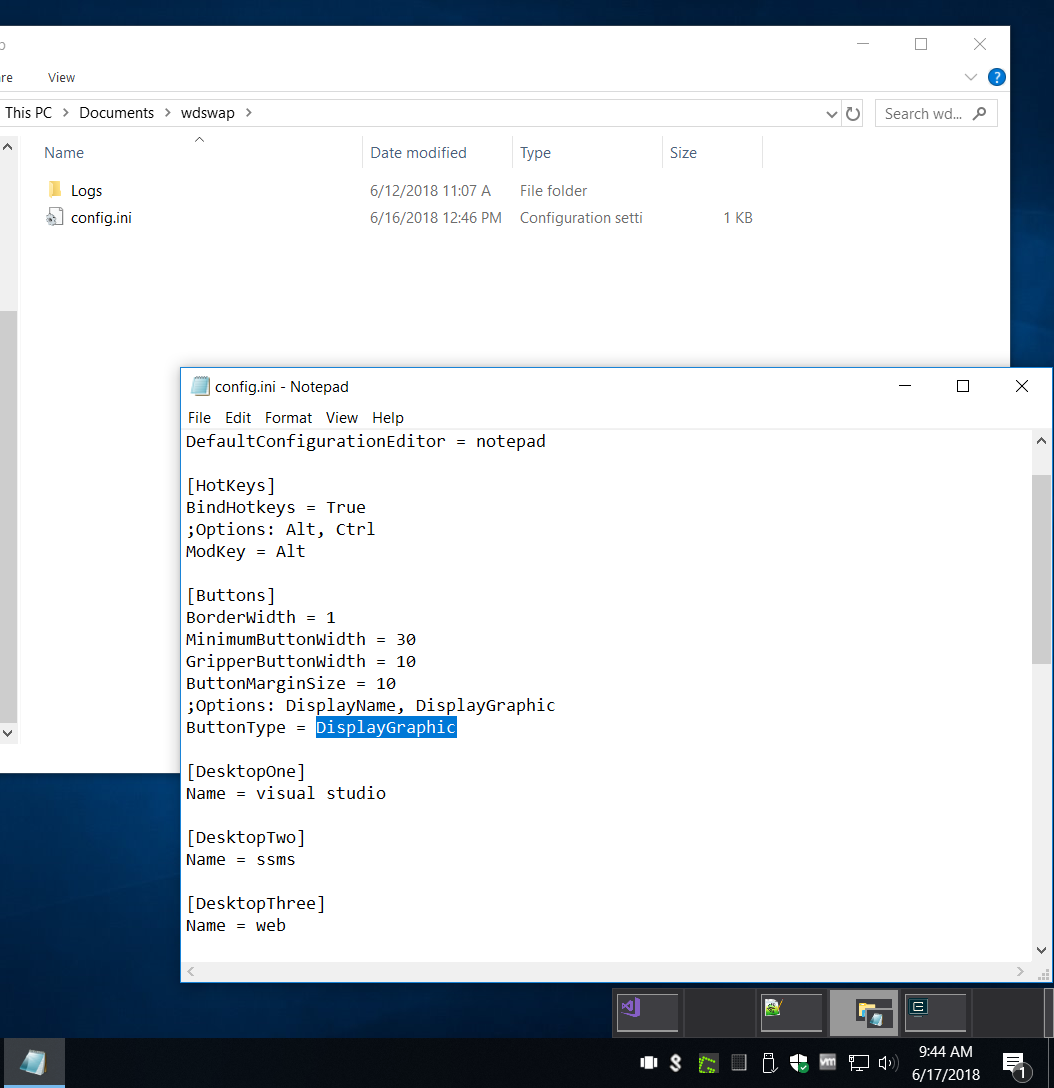Sort by Date modified column header
Screen dimensions: 1054x1088
(418, 153)
